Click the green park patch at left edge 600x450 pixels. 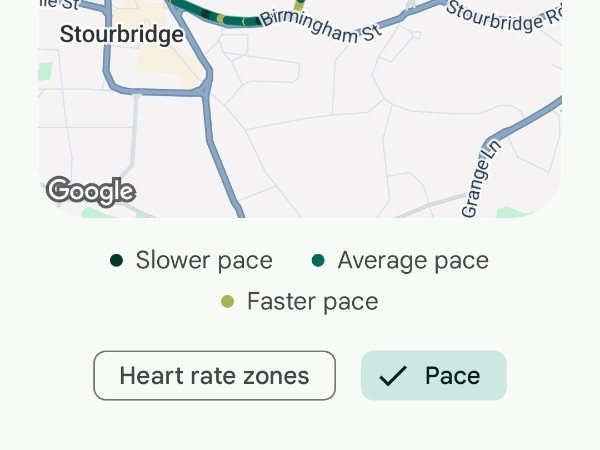(x=44, y=72)
